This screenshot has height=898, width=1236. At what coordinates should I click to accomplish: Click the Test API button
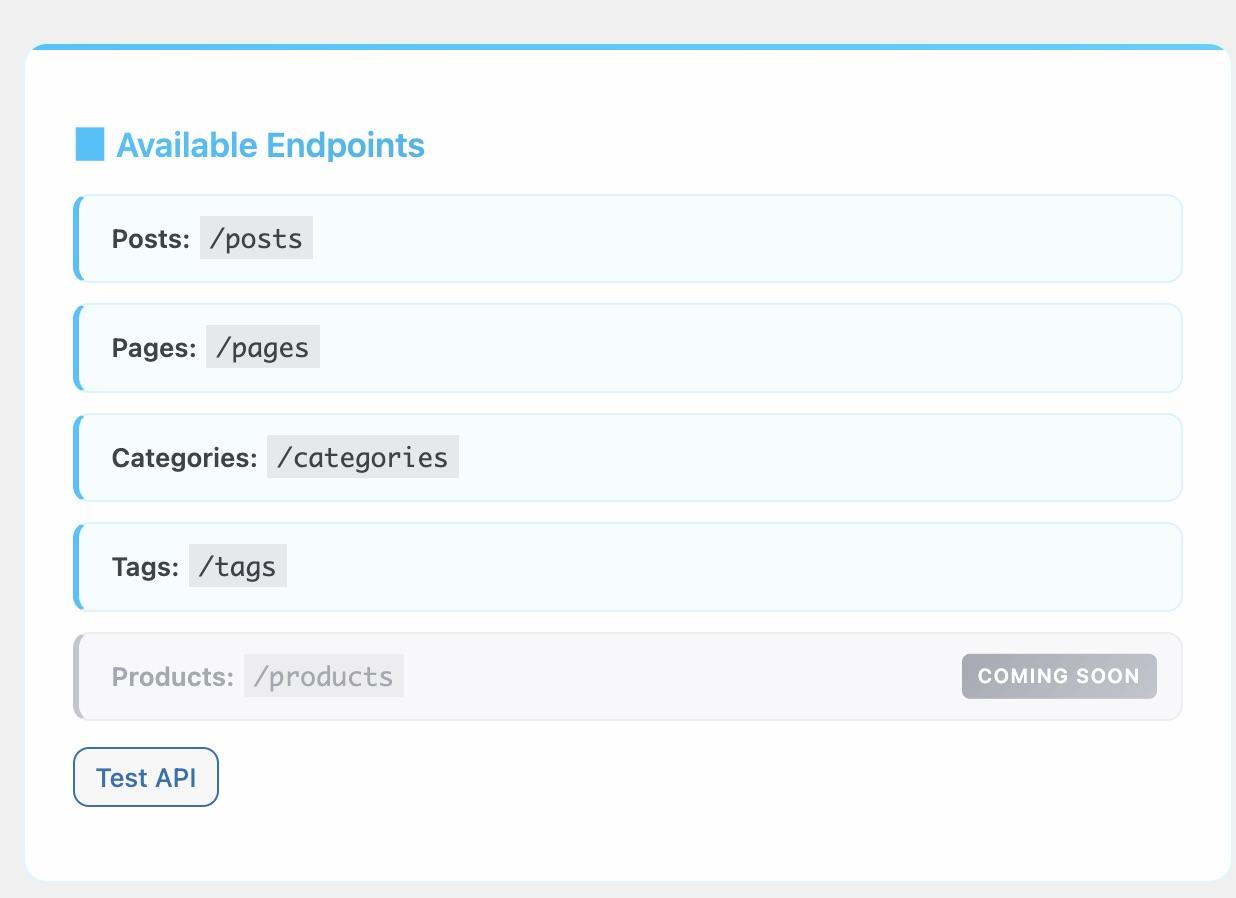[x=145, y=777]
